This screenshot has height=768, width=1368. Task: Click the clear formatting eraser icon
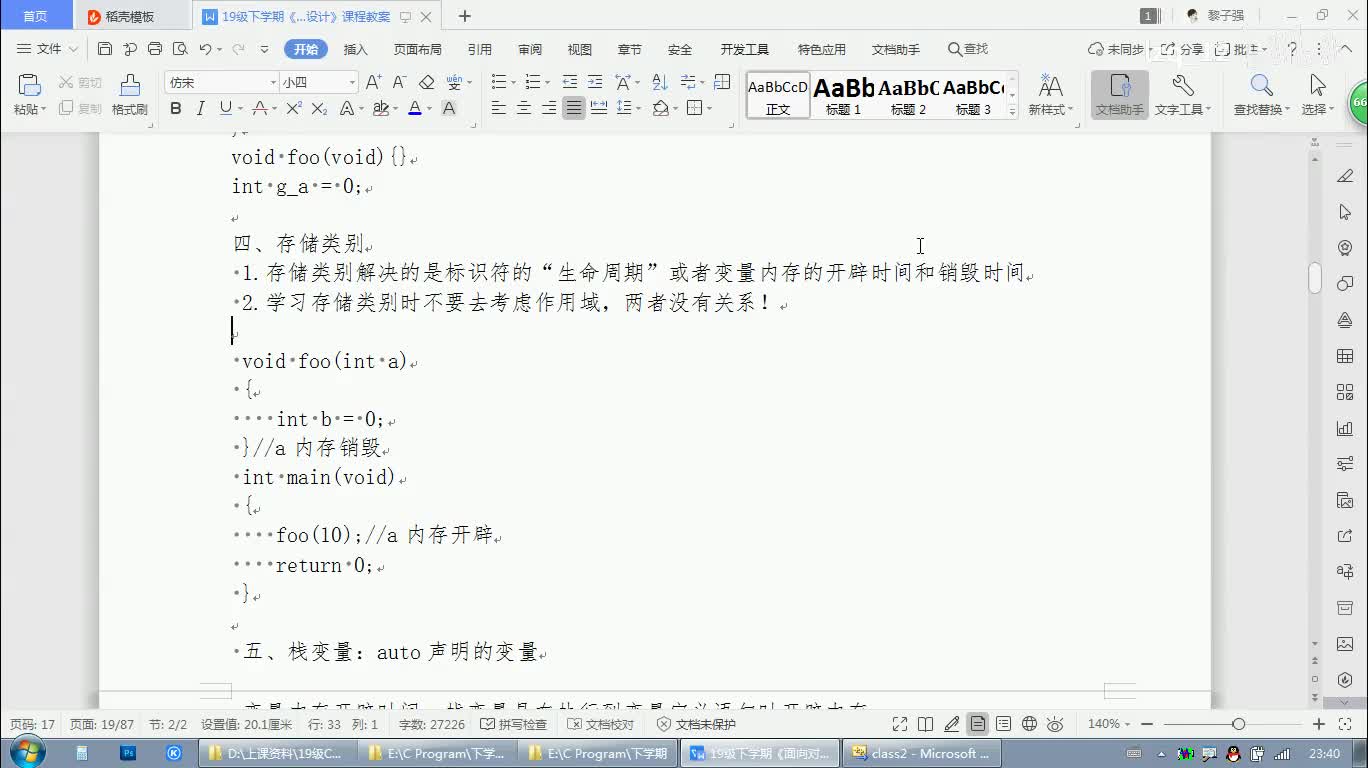[427, 83]
